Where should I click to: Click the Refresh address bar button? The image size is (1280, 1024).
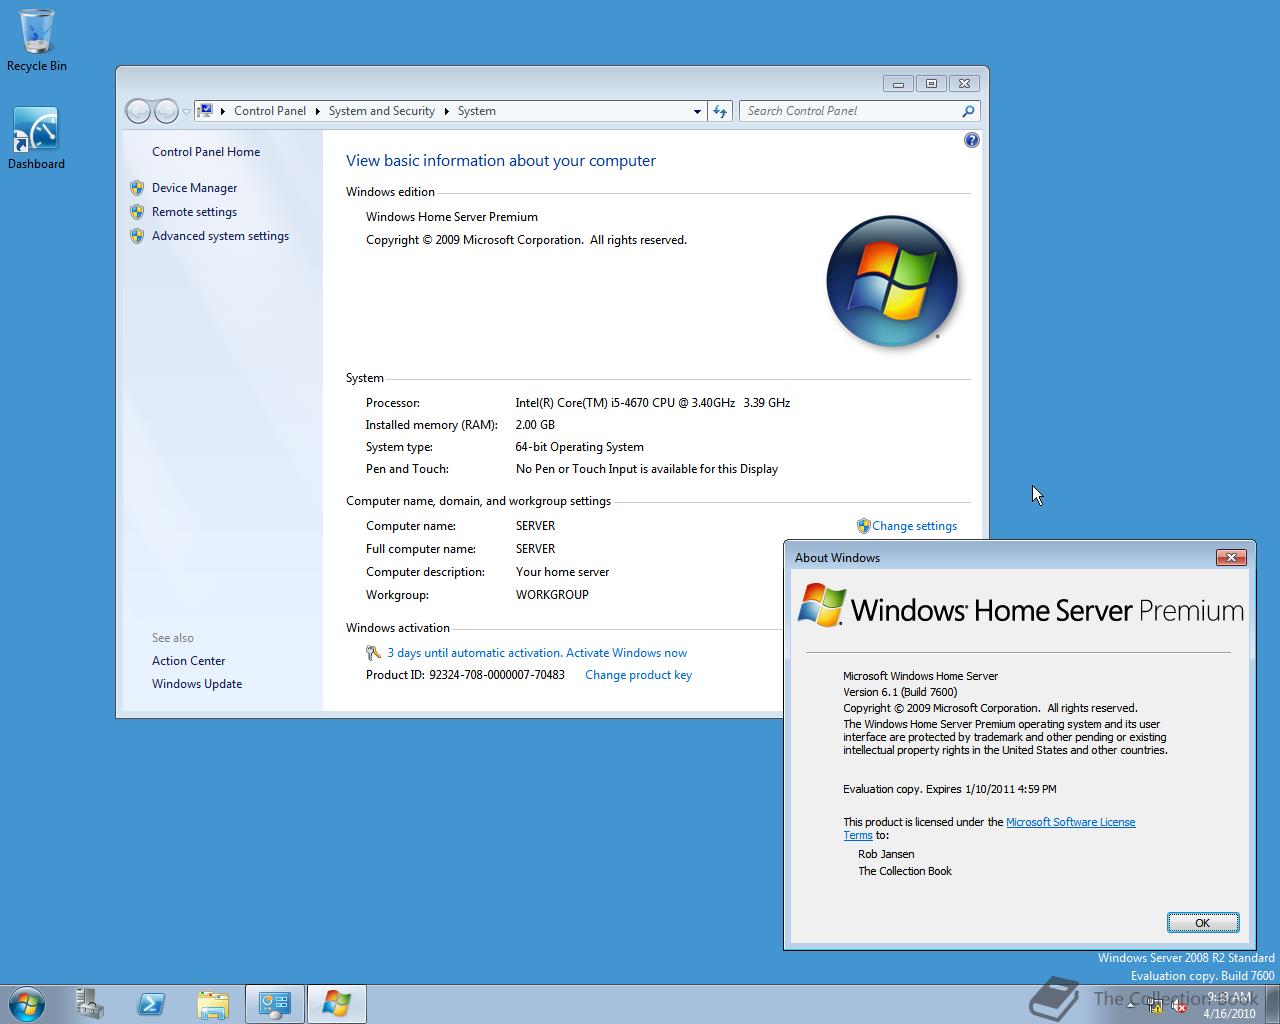(720, 111)
